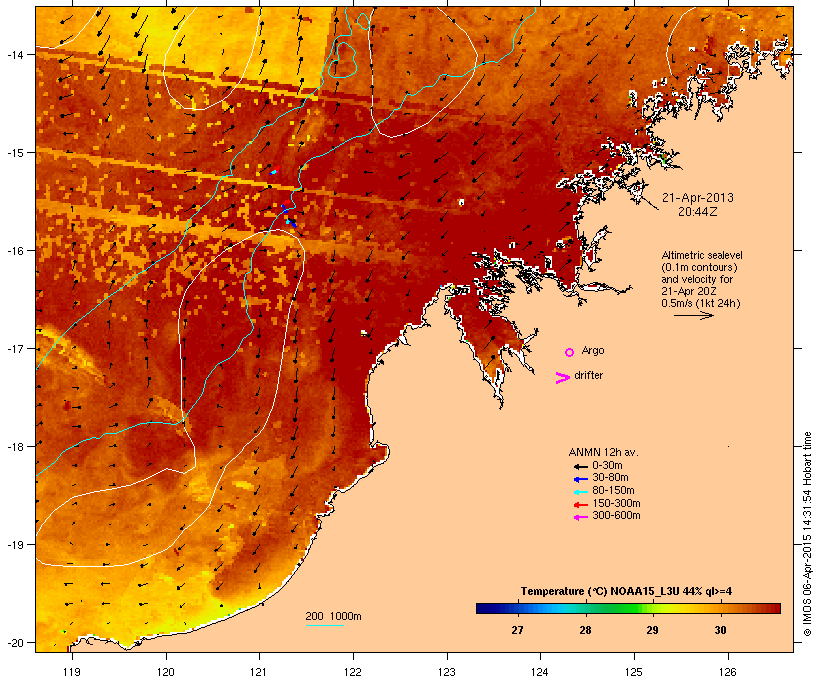Click the magenta 300-600m legend arrow
This screenshot has width=820, height=680.
(x=580, y=517)
